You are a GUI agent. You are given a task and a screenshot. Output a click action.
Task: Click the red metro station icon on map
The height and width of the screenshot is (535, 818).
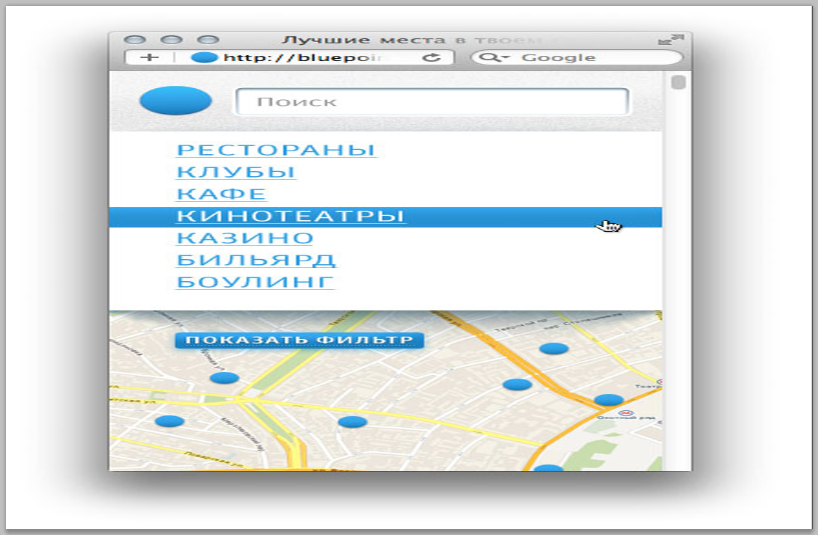(625, 412)
